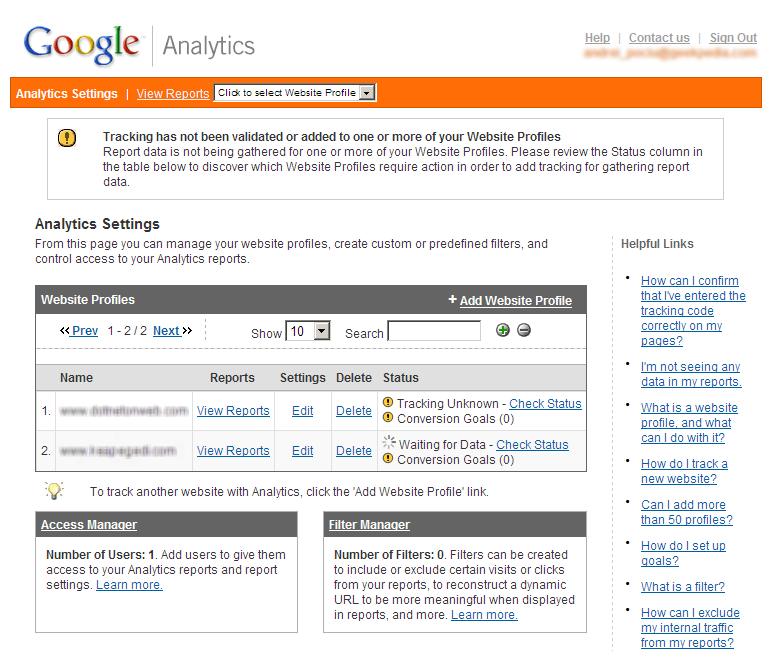This screenshot has width=771, height=651.
Task: Open 'How do I set up goals?' link
Action: 683,553
